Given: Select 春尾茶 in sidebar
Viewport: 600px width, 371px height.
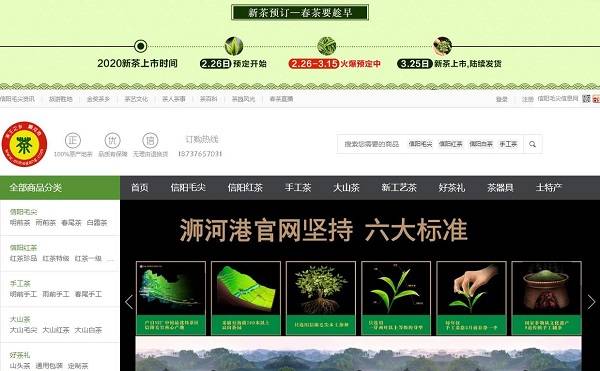Looking at the screenshot, I should coord(71,223).
